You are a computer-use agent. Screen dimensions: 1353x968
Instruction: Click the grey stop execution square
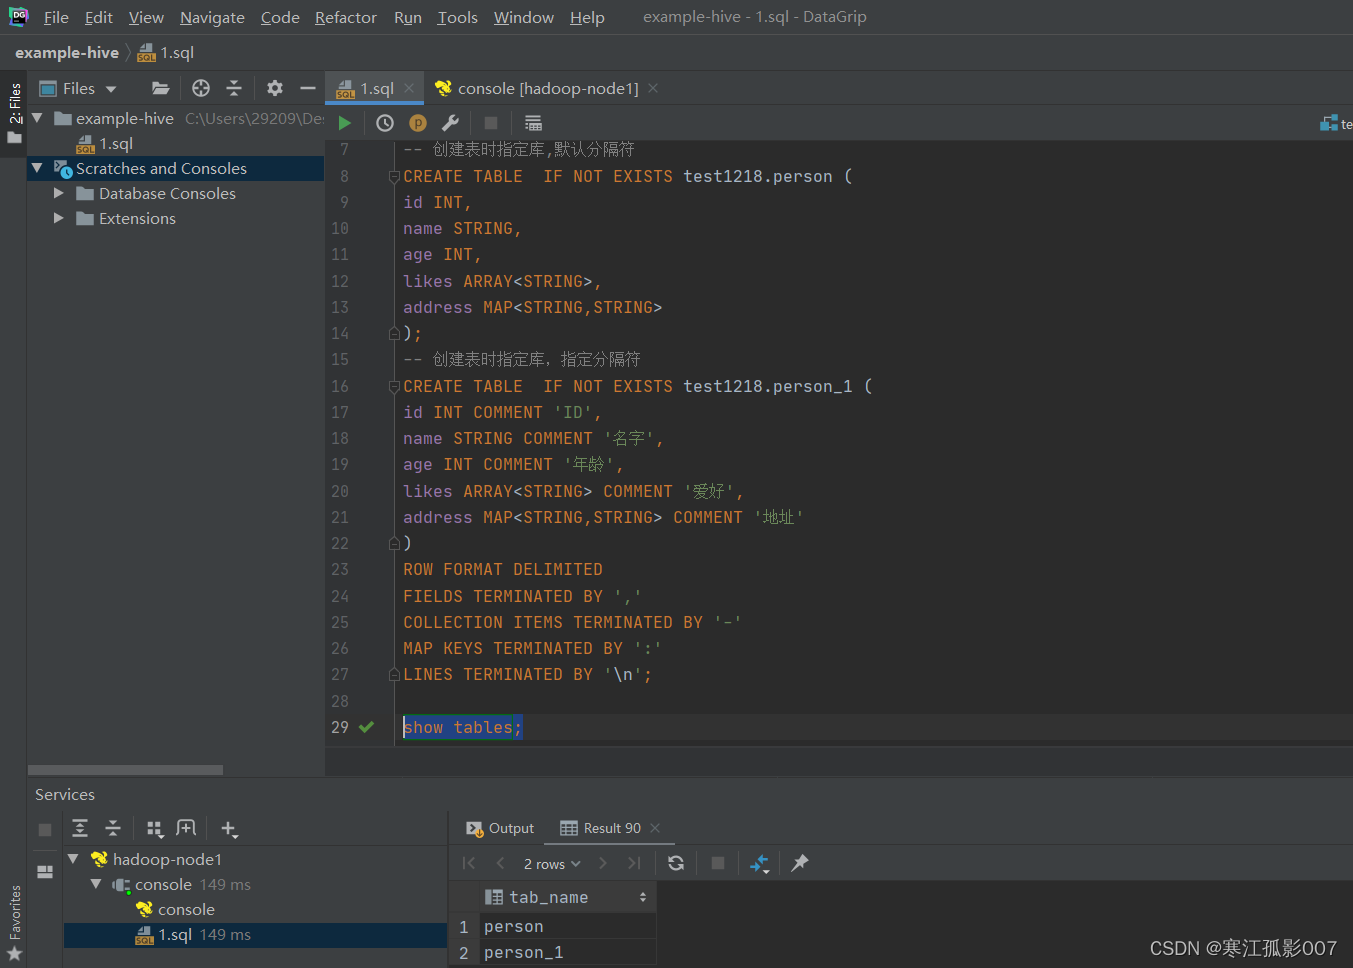pyautogui.click(x=491, y=123)
